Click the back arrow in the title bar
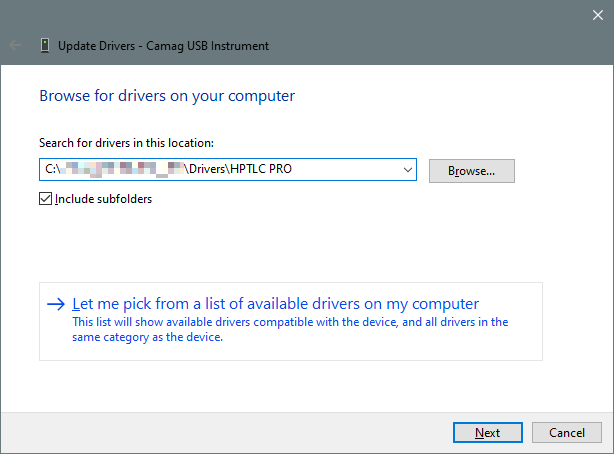614x454 pixels. point(16,45)
